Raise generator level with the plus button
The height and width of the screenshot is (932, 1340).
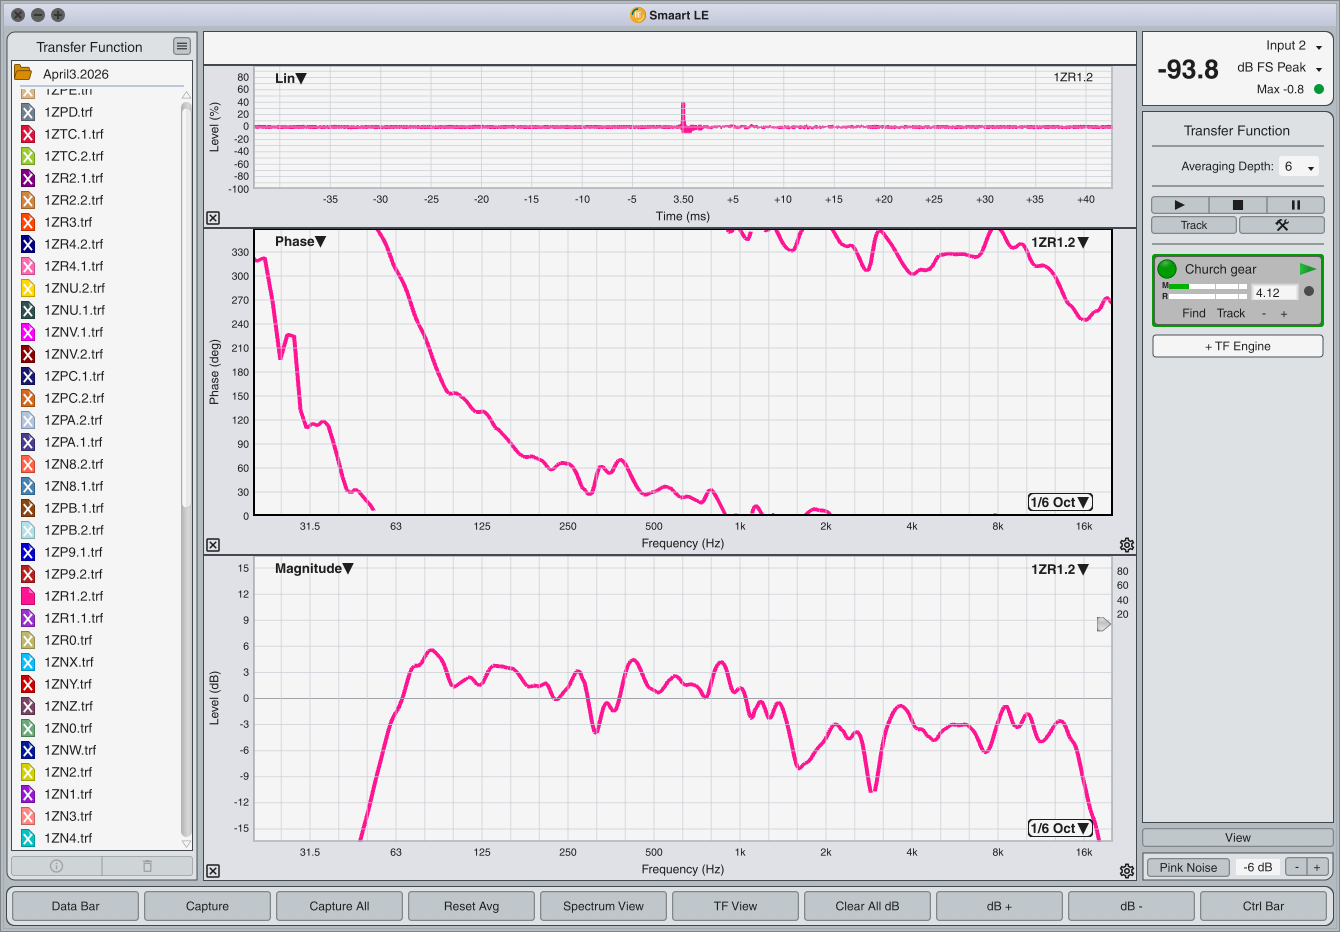click(1317, 867)
